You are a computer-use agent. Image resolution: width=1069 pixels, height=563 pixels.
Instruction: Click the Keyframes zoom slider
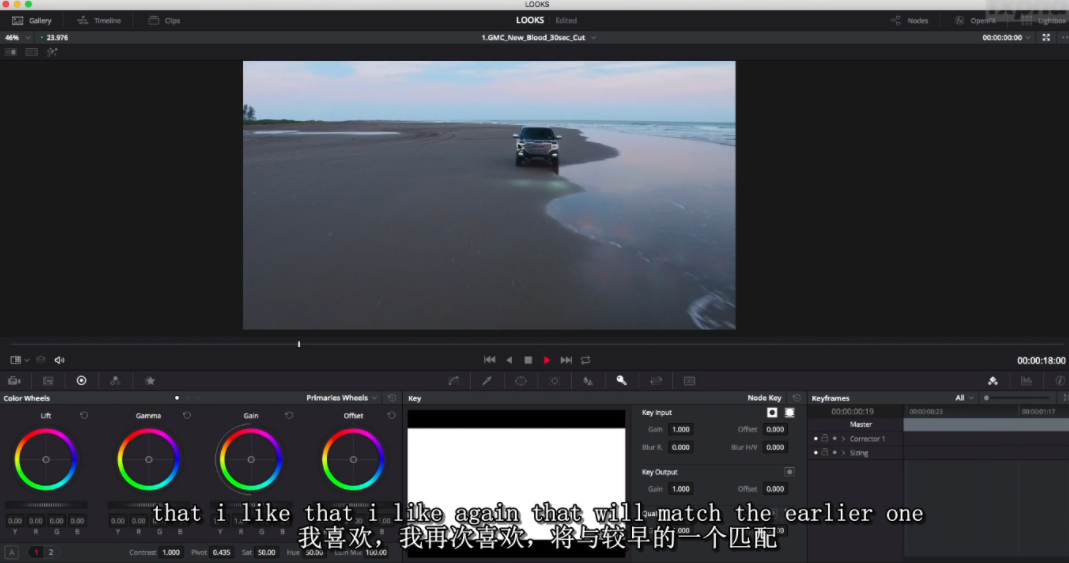click(x=1016, y=398)
